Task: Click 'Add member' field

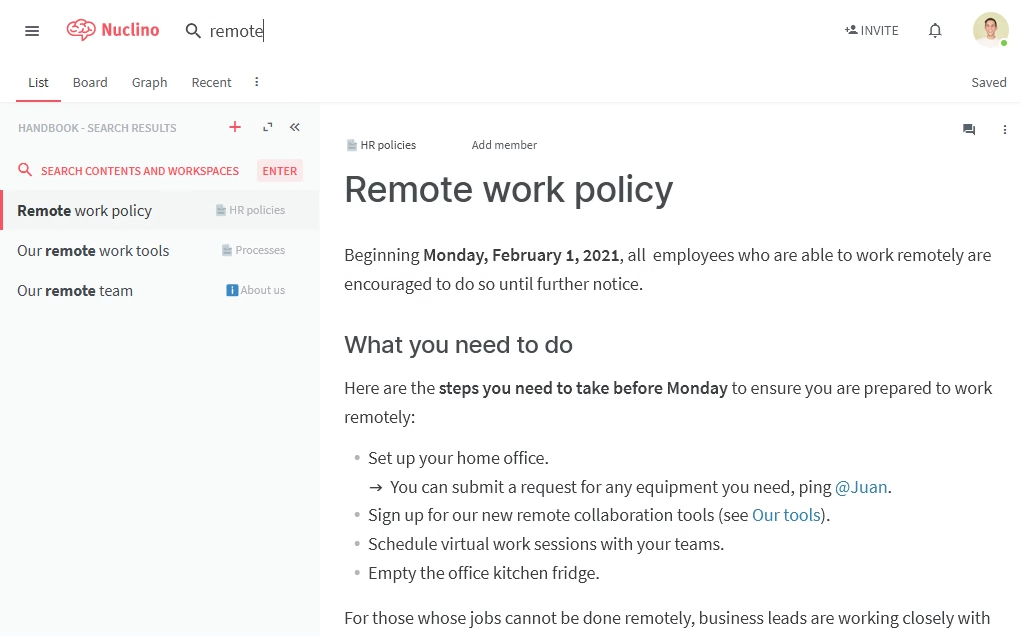Action: tap(504, 145)
